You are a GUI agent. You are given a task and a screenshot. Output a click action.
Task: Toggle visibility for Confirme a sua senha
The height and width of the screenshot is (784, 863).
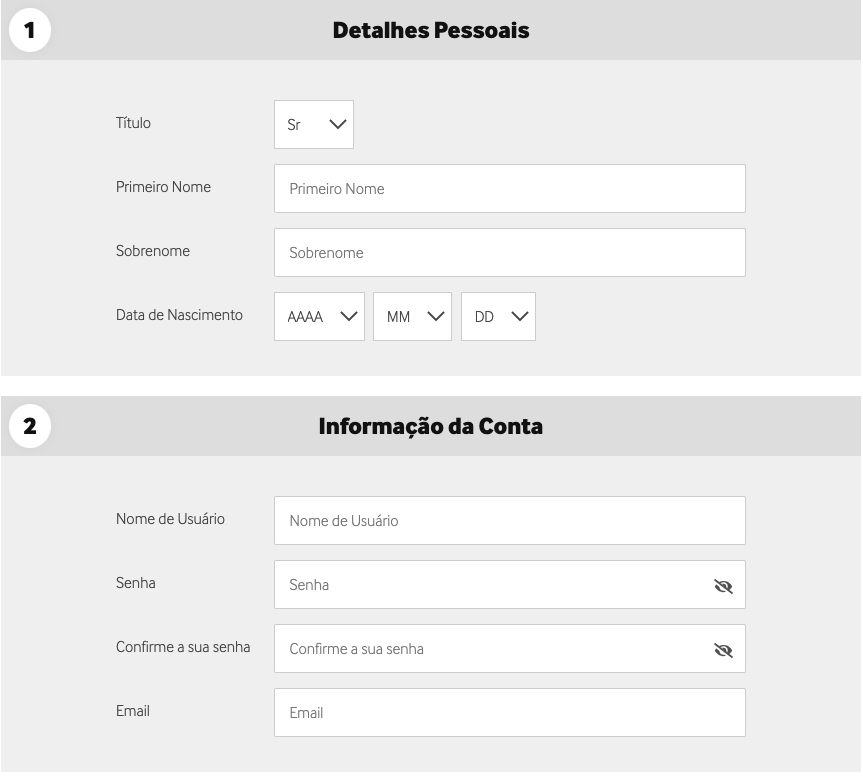click(723, 650)
